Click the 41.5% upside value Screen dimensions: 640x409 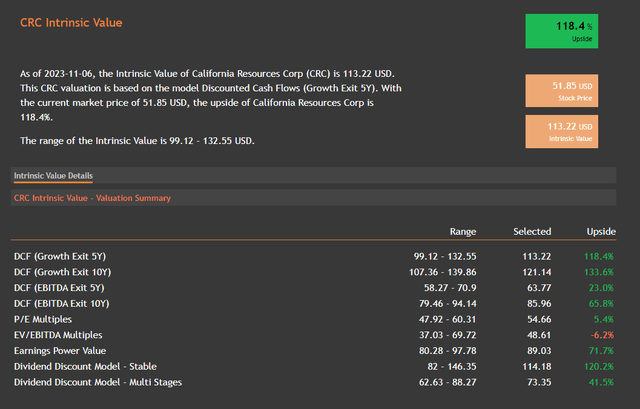pyautogui.click(x=601, y=382)
